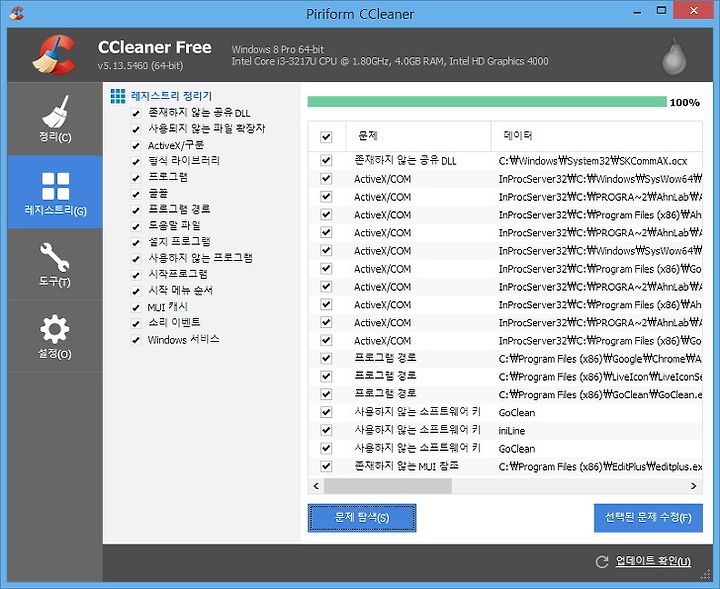Toggle 도움말 파일 checkbox
The width and height of the screenshot is (720, 589).
[x=136, y=226]
